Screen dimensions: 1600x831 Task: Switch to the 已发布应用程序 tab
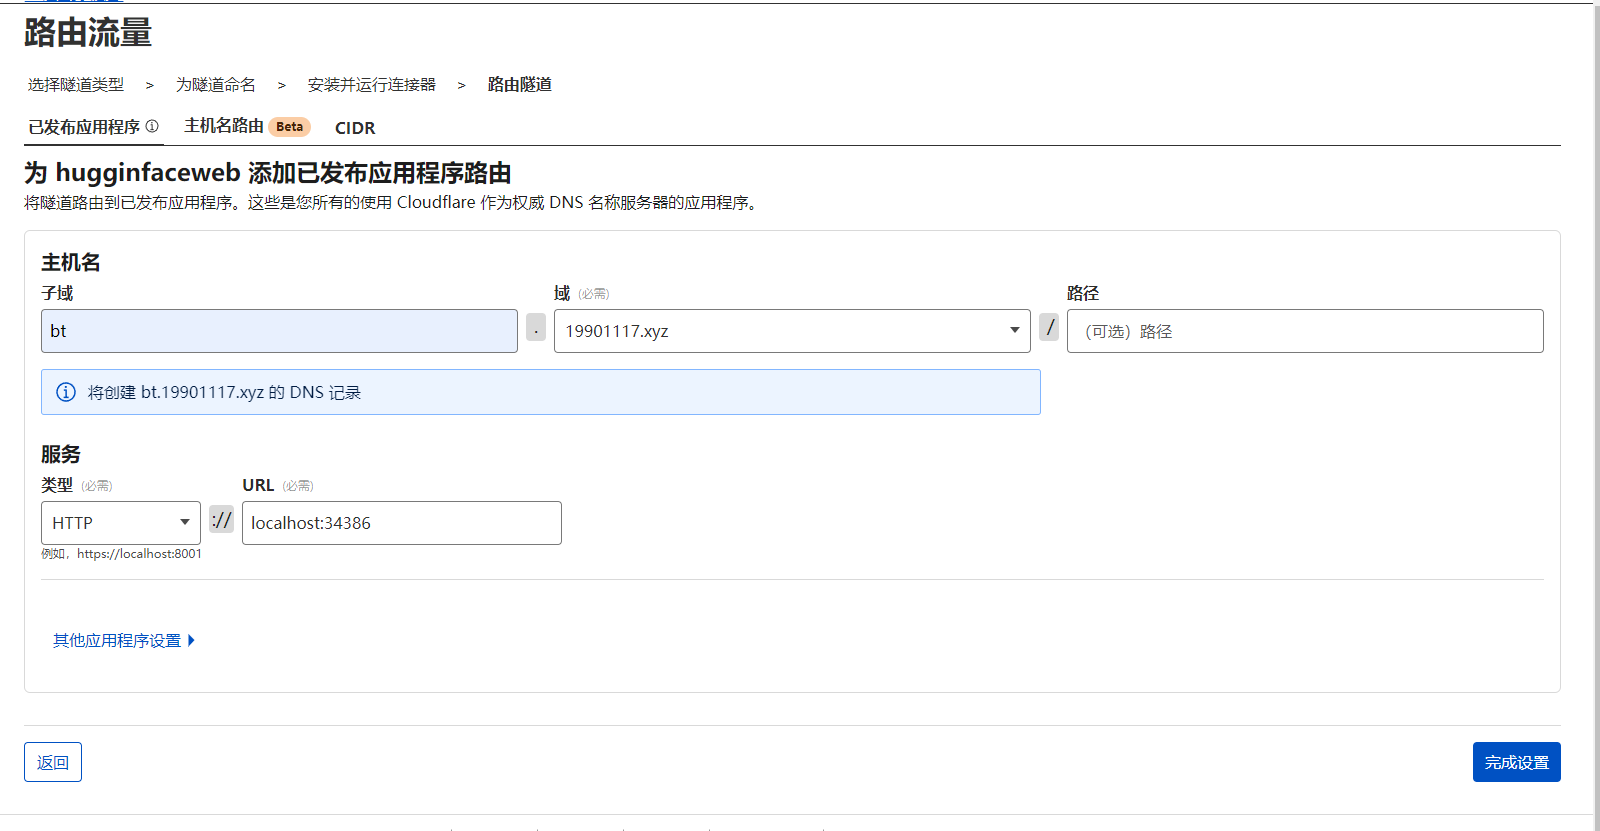(x=84, y=127)
